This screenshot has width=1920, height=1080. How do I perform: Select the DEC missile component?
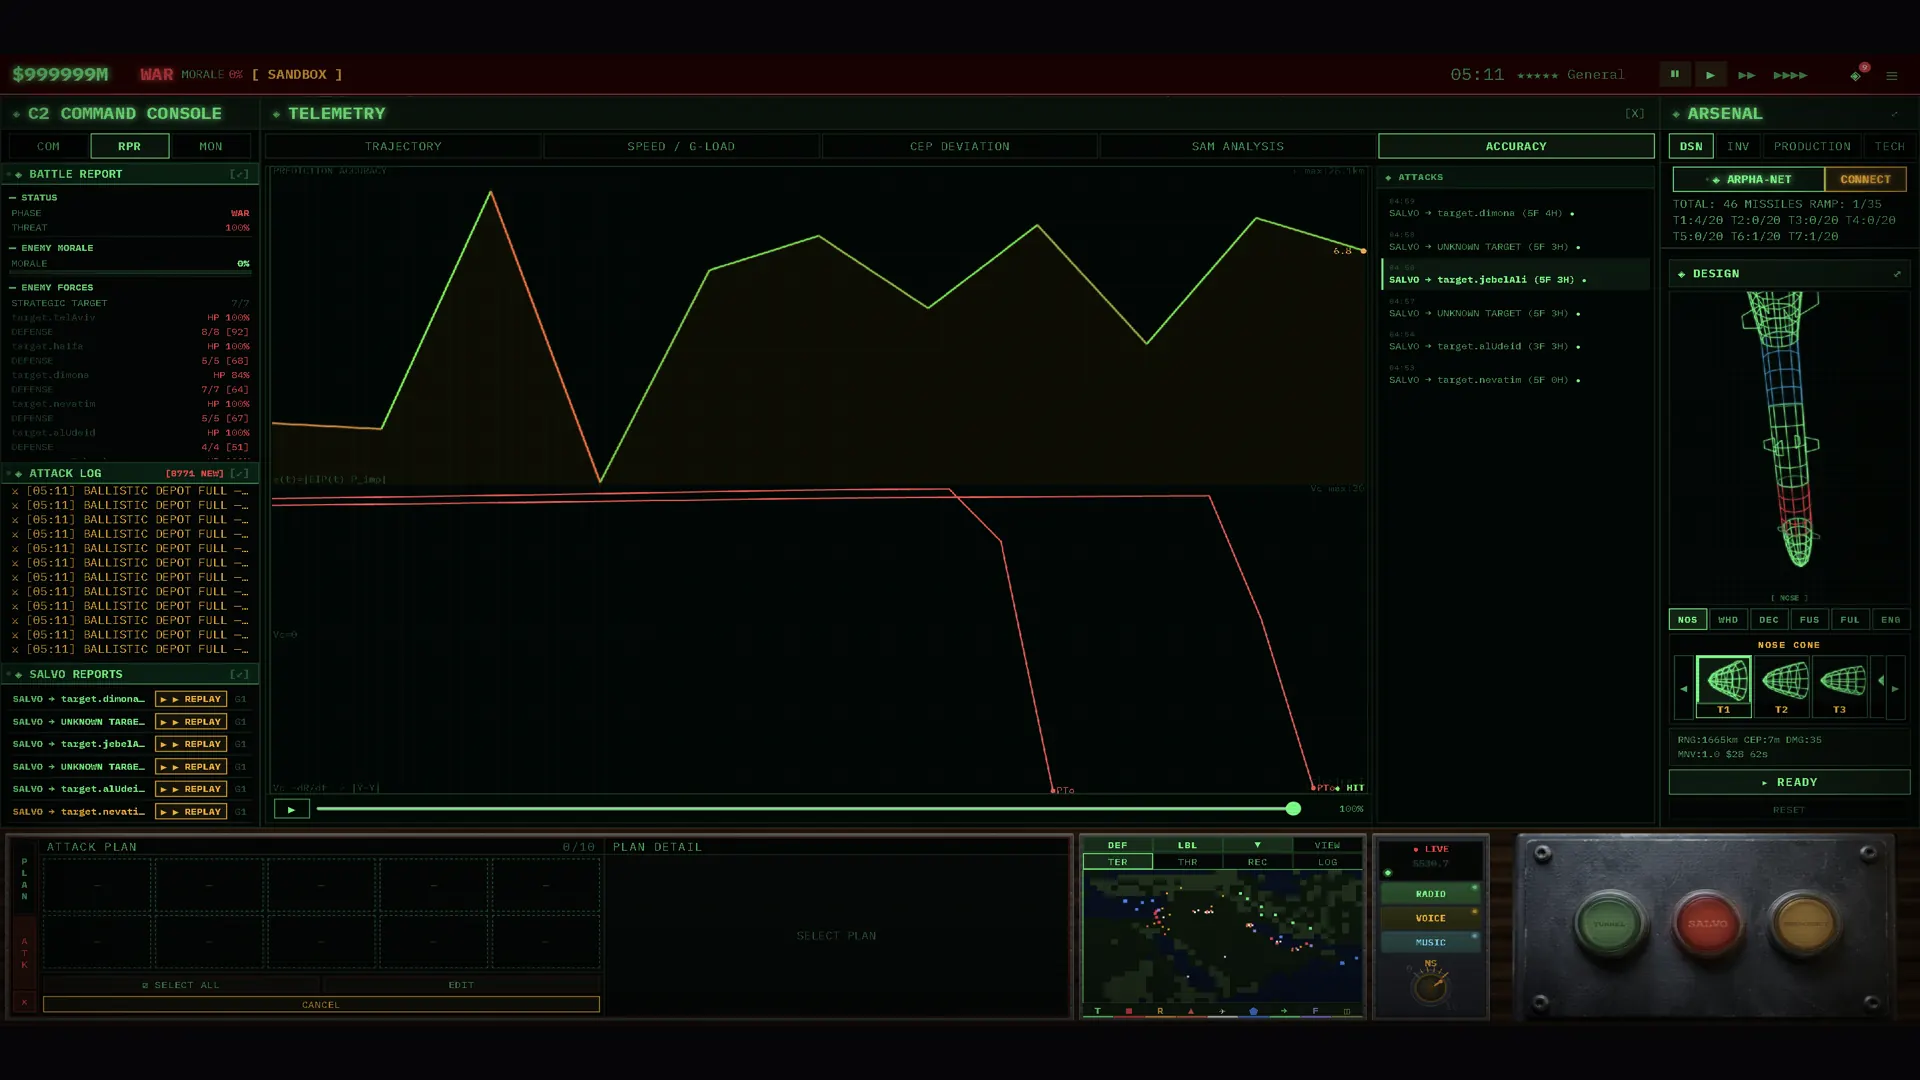tap(1769, 620)
